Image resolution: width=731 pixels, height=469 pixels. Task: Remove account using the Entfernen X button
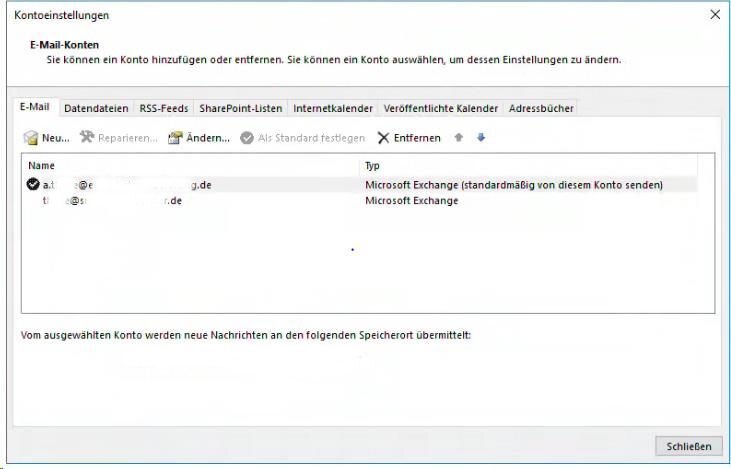tap(383, 138)
